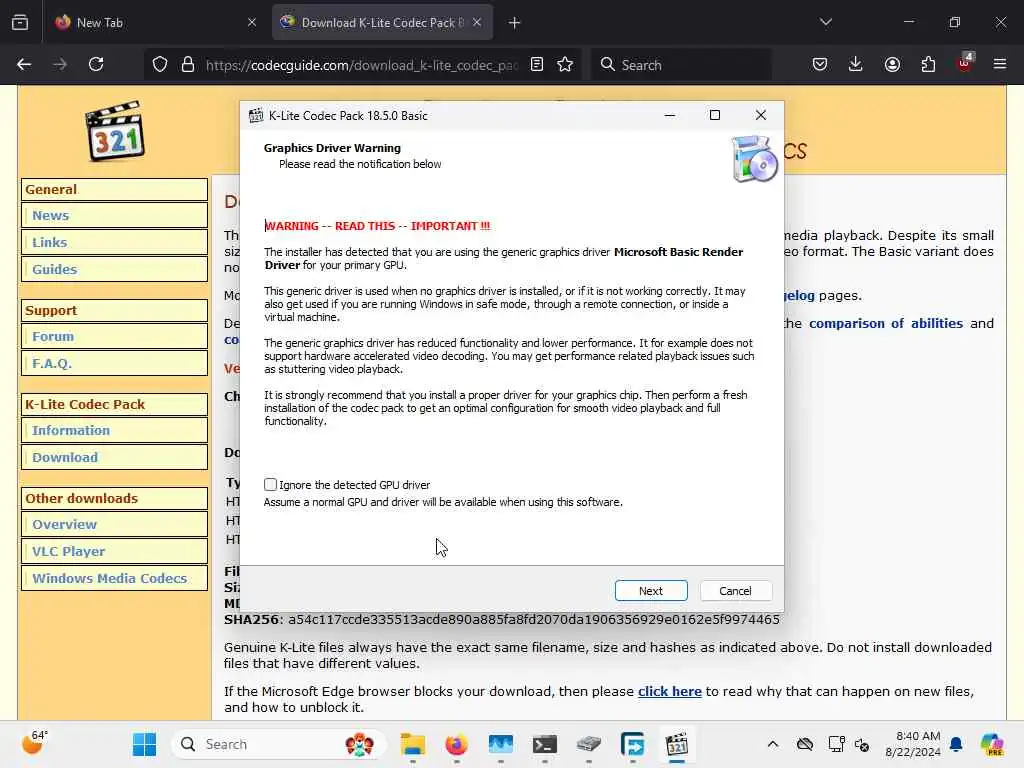Screen dimensions: 1024x768
Task: Follow the click here Edge unblock link
Action: coord(669,691)
